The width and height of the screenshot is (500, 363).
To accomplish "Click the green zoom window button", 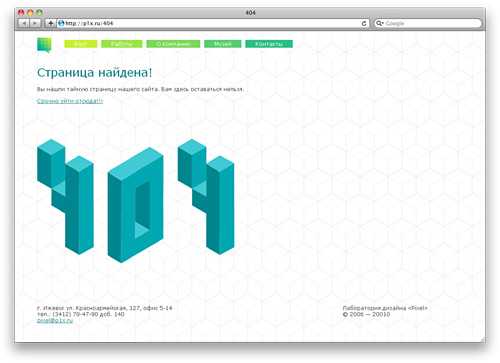I will click(39, 13).
